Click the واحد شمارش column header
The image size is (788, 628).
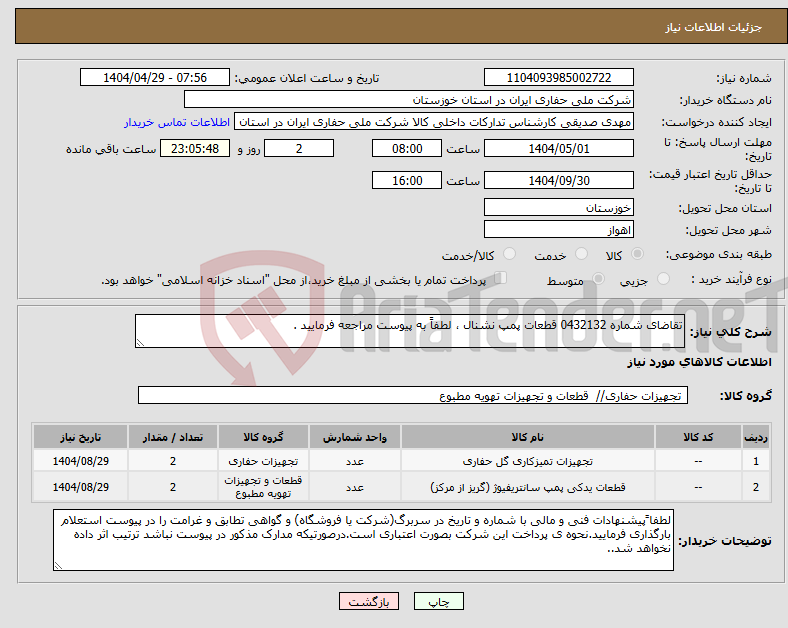(355, 437)
